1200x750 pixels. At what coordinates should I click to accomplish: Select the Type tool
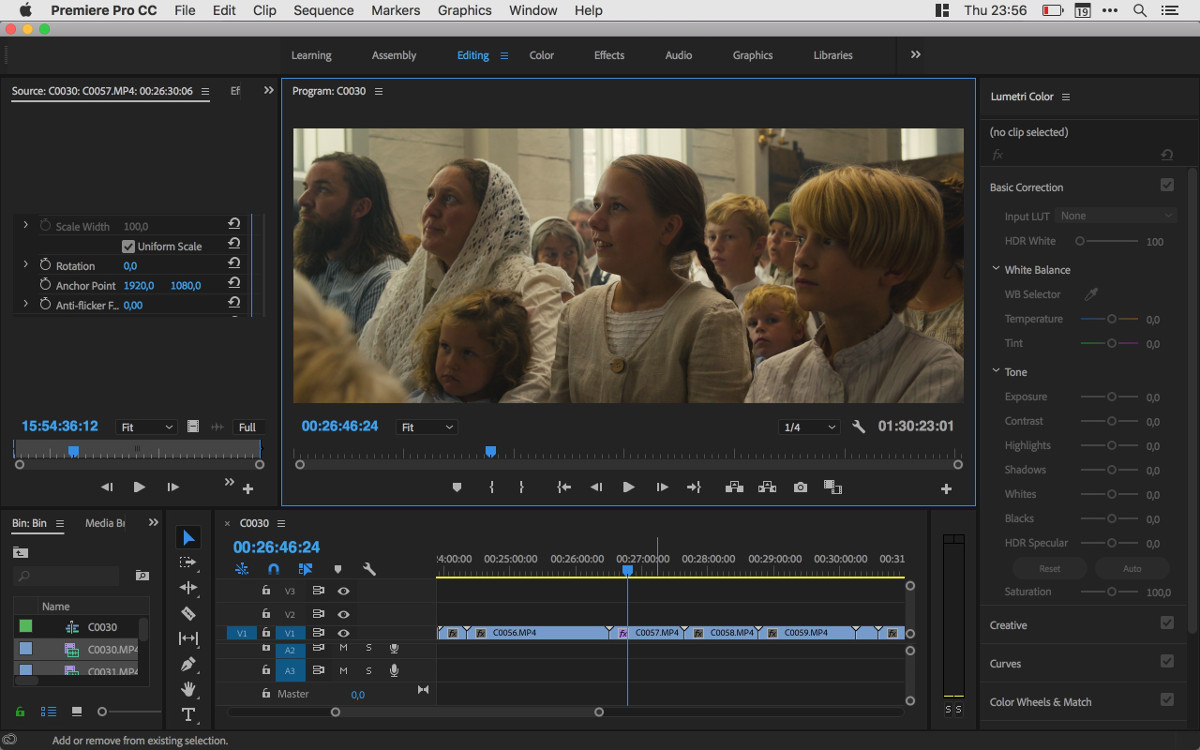pos(188,714)
